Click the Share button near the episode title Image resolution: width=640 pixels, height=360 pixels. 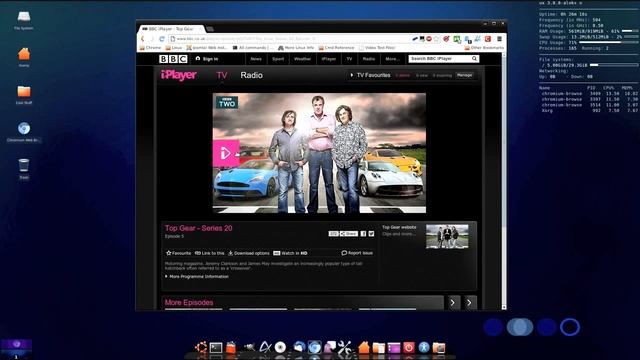(x=349, y=233)
